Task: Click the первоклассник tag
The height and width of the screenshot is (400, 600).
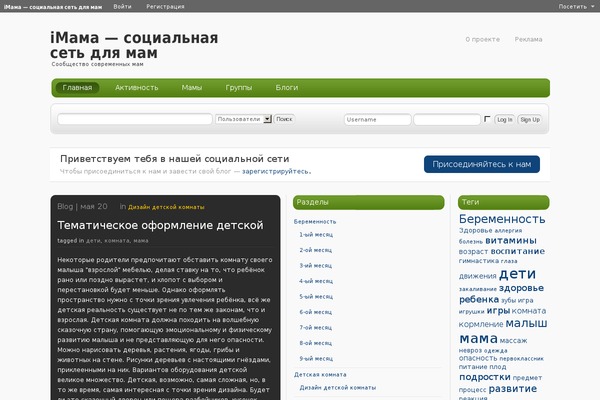Action: (521, 359)
